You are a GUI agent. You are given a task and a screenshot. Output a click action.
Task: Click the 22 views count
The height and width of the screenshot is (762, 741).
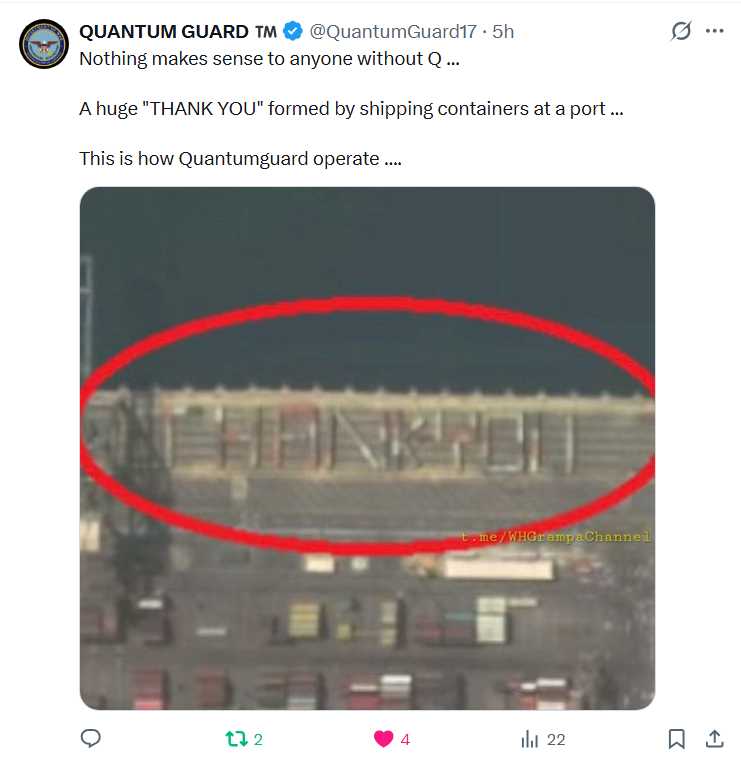tap(556, 740)
